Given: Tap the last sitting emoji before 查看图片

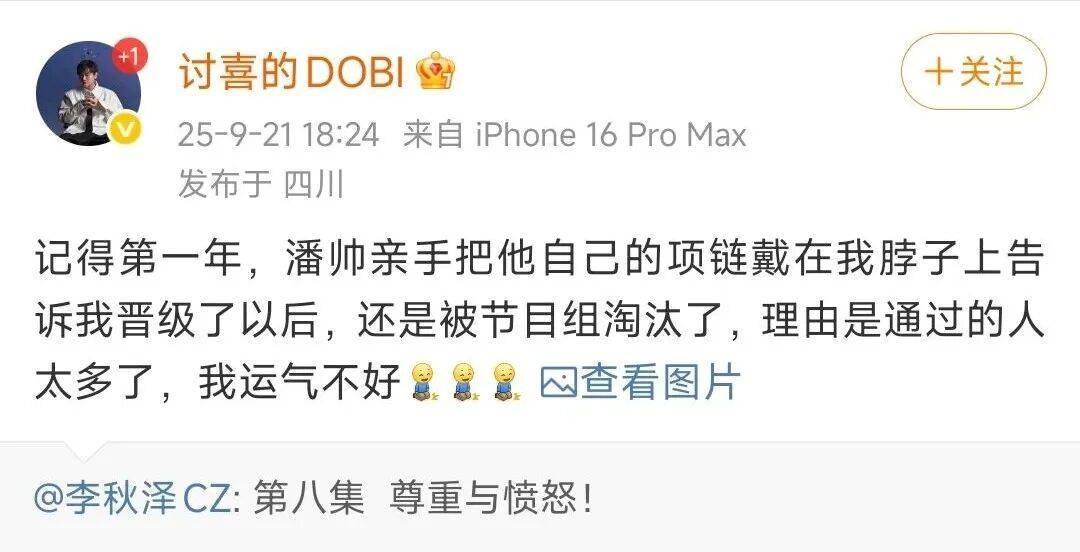Looking at the screenshot, I should pyautogui.click(x=507, y=382).
